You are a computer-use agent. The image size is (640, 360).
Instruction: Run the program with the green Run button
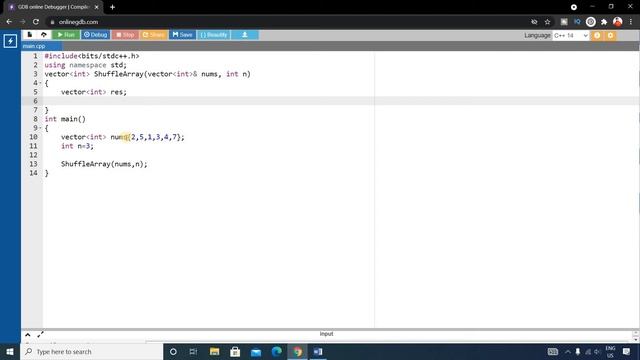coord(66,35)
